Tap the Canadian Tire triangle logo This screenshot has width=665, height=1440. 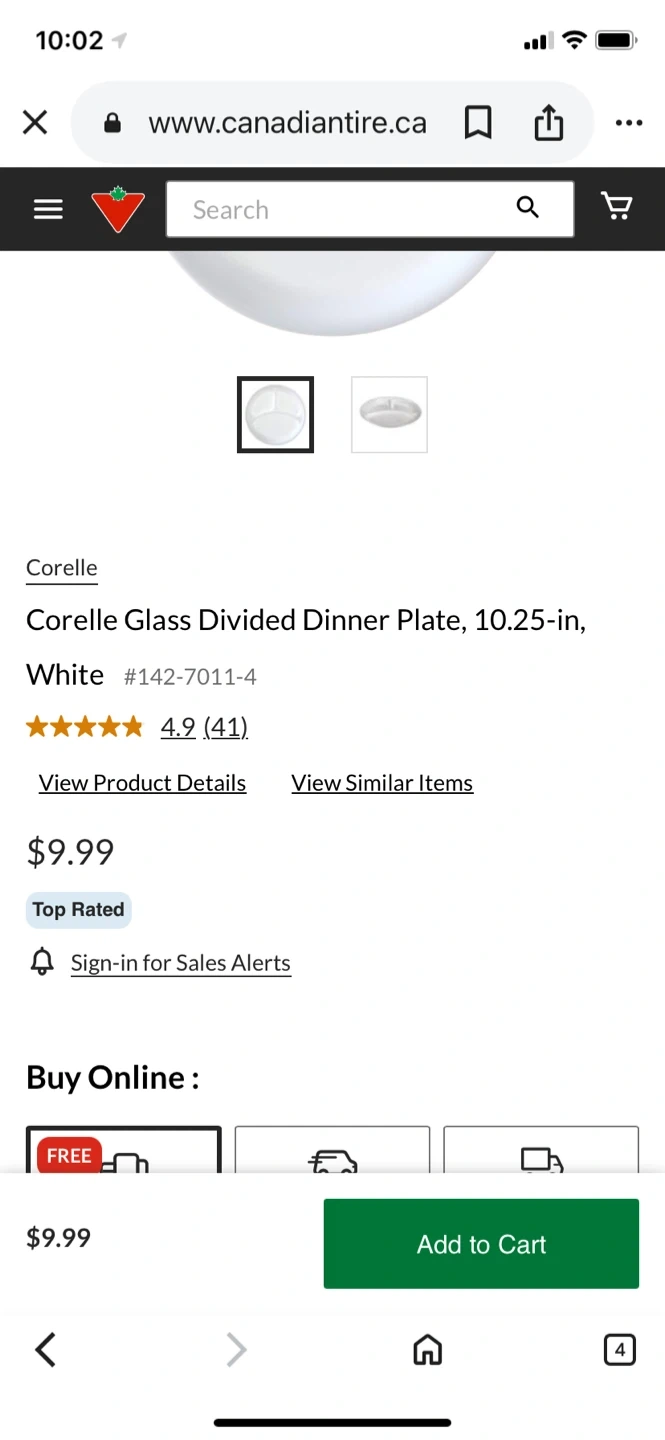click(x=118, y=209)
